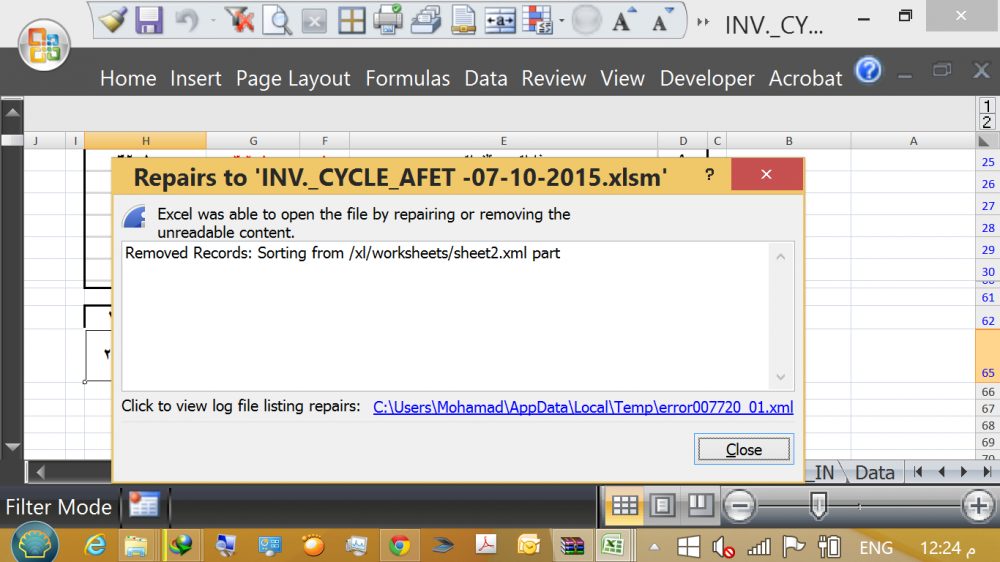Switch to Page Break Preview in status bar
The width and height of the screenshot is (1000, 562).
[699, 505]
